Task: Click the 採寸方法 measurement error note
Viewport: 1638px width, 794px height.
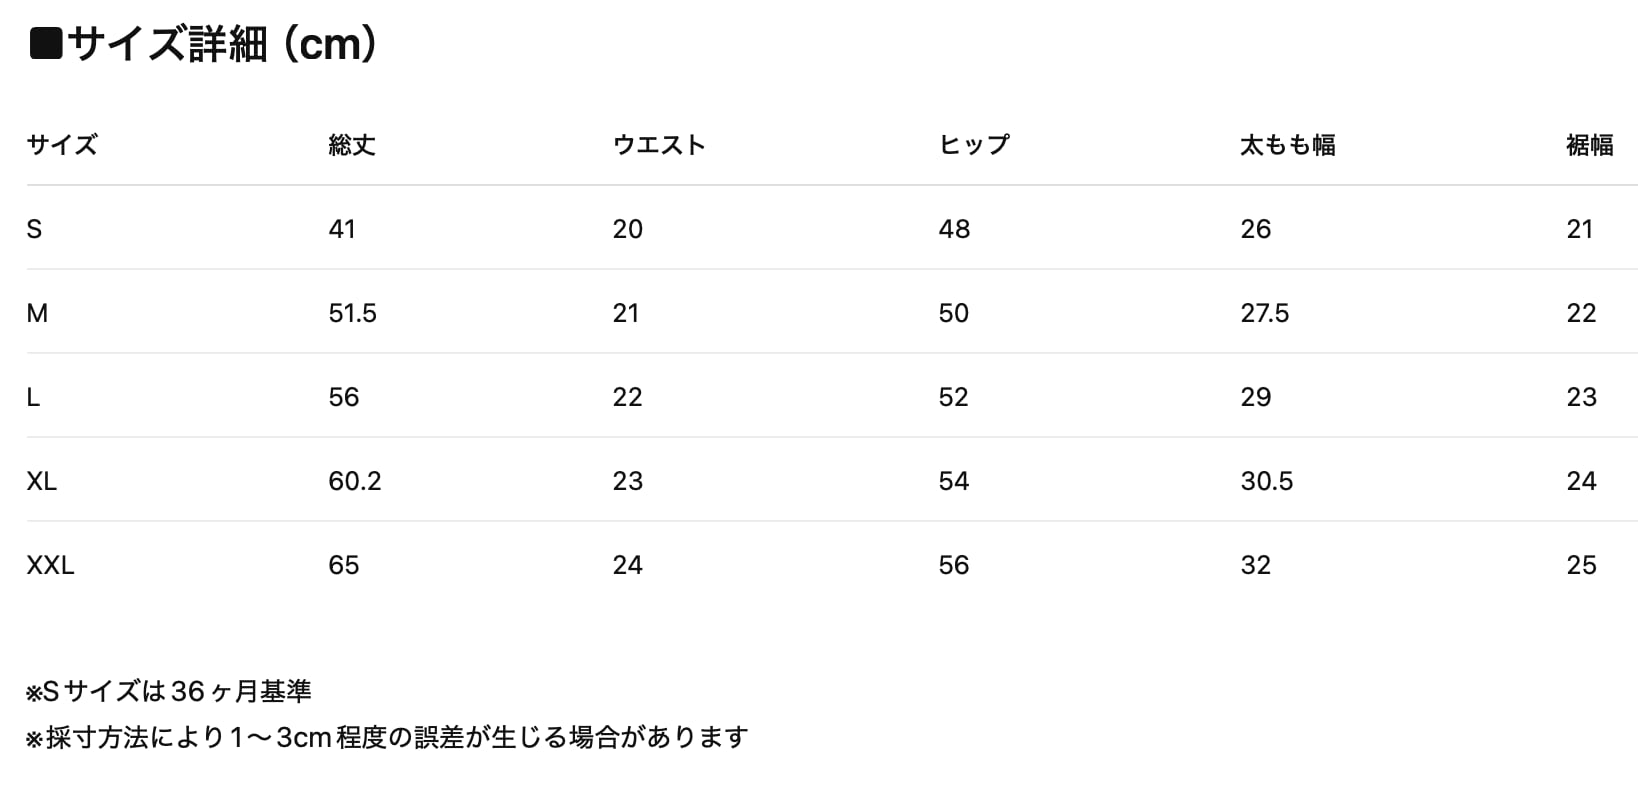Action: (387, 738)
